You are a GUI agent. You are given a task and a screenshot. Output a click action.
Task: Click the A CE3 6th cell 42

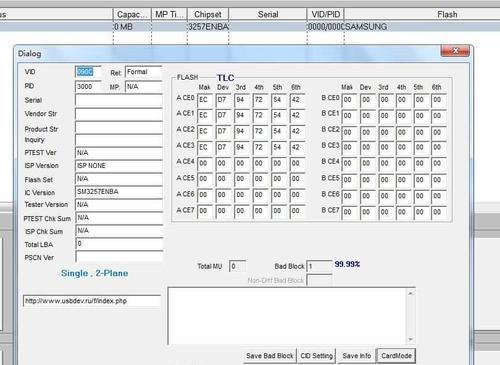(297, 147)
